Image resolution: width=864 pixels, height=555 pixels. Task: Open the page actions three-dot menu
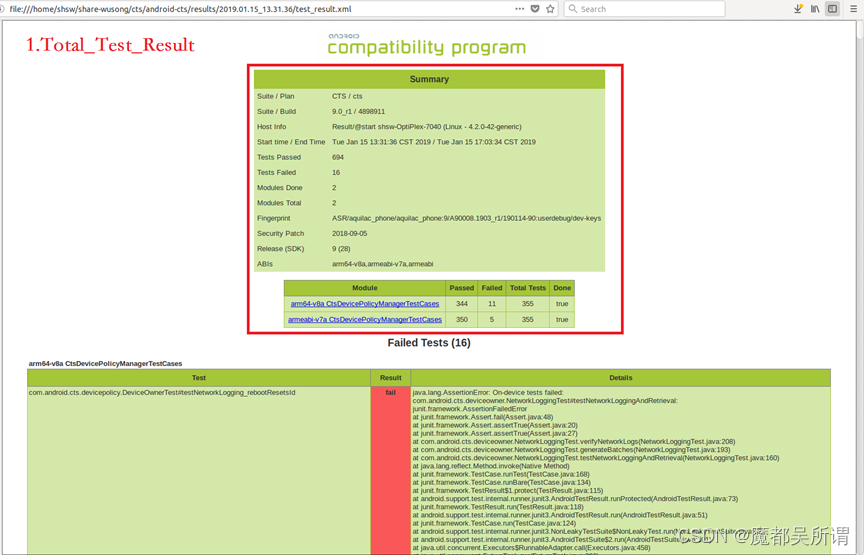520,9
